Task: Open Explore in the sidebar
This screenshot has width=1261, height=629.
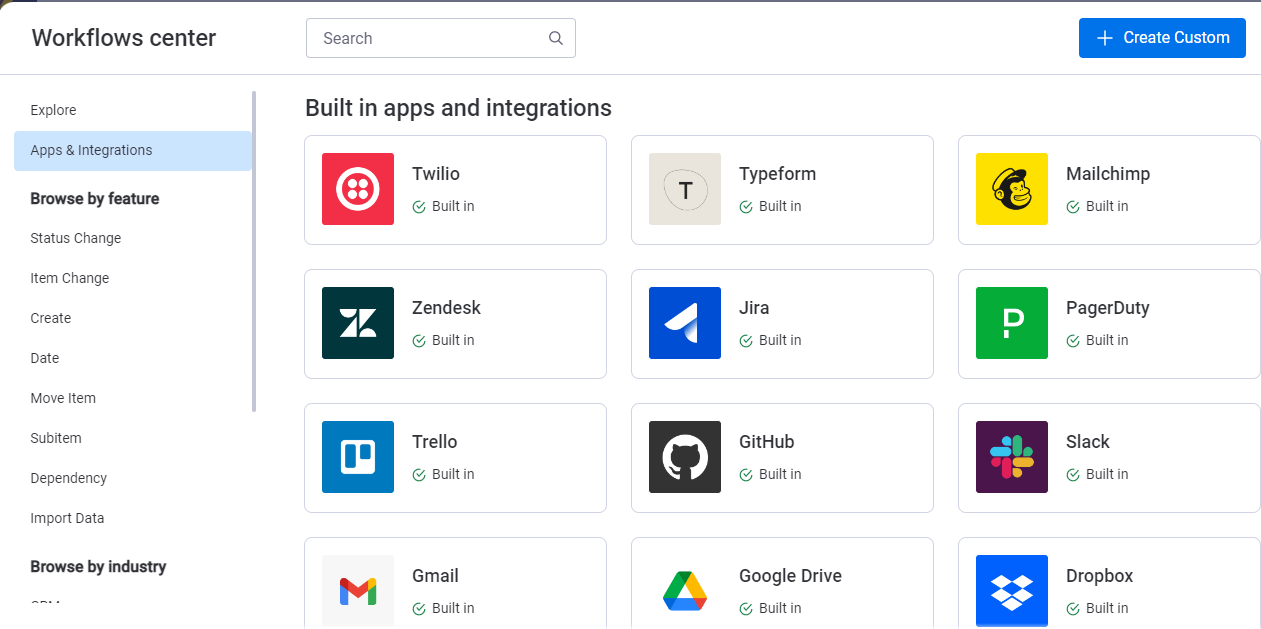Action: (x=53, y=110)
